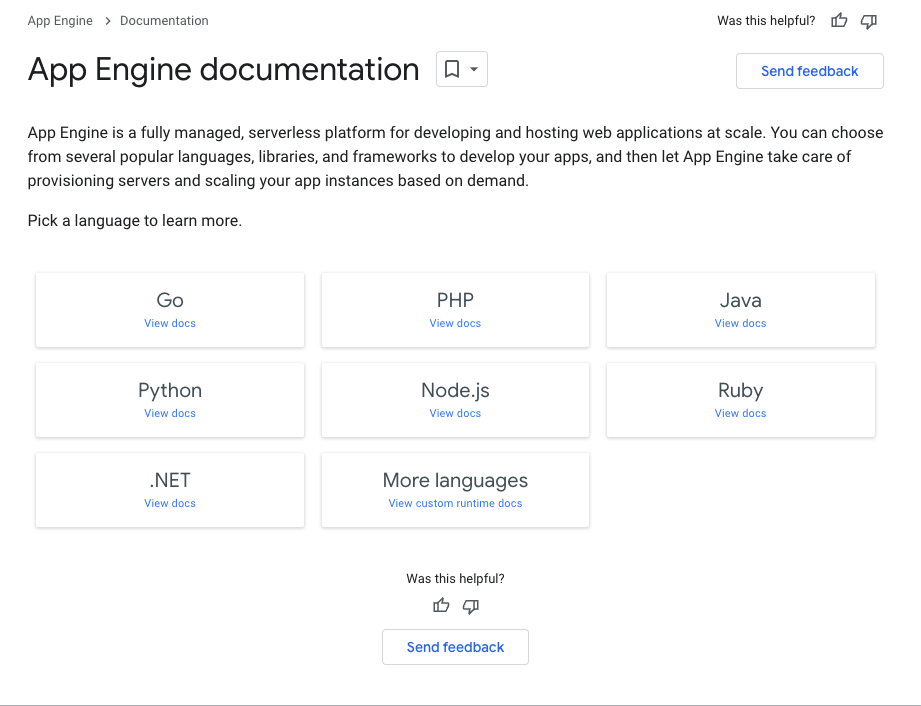Select the PHP card heading

[455, 300]
